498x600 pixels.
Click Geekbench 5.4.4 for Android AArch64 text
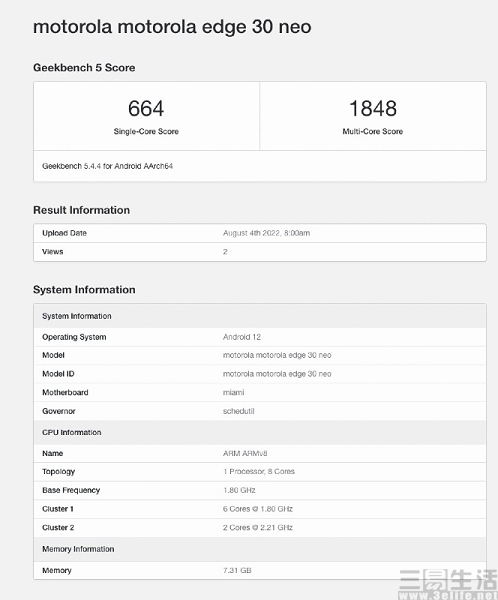[x=108, y=166]
